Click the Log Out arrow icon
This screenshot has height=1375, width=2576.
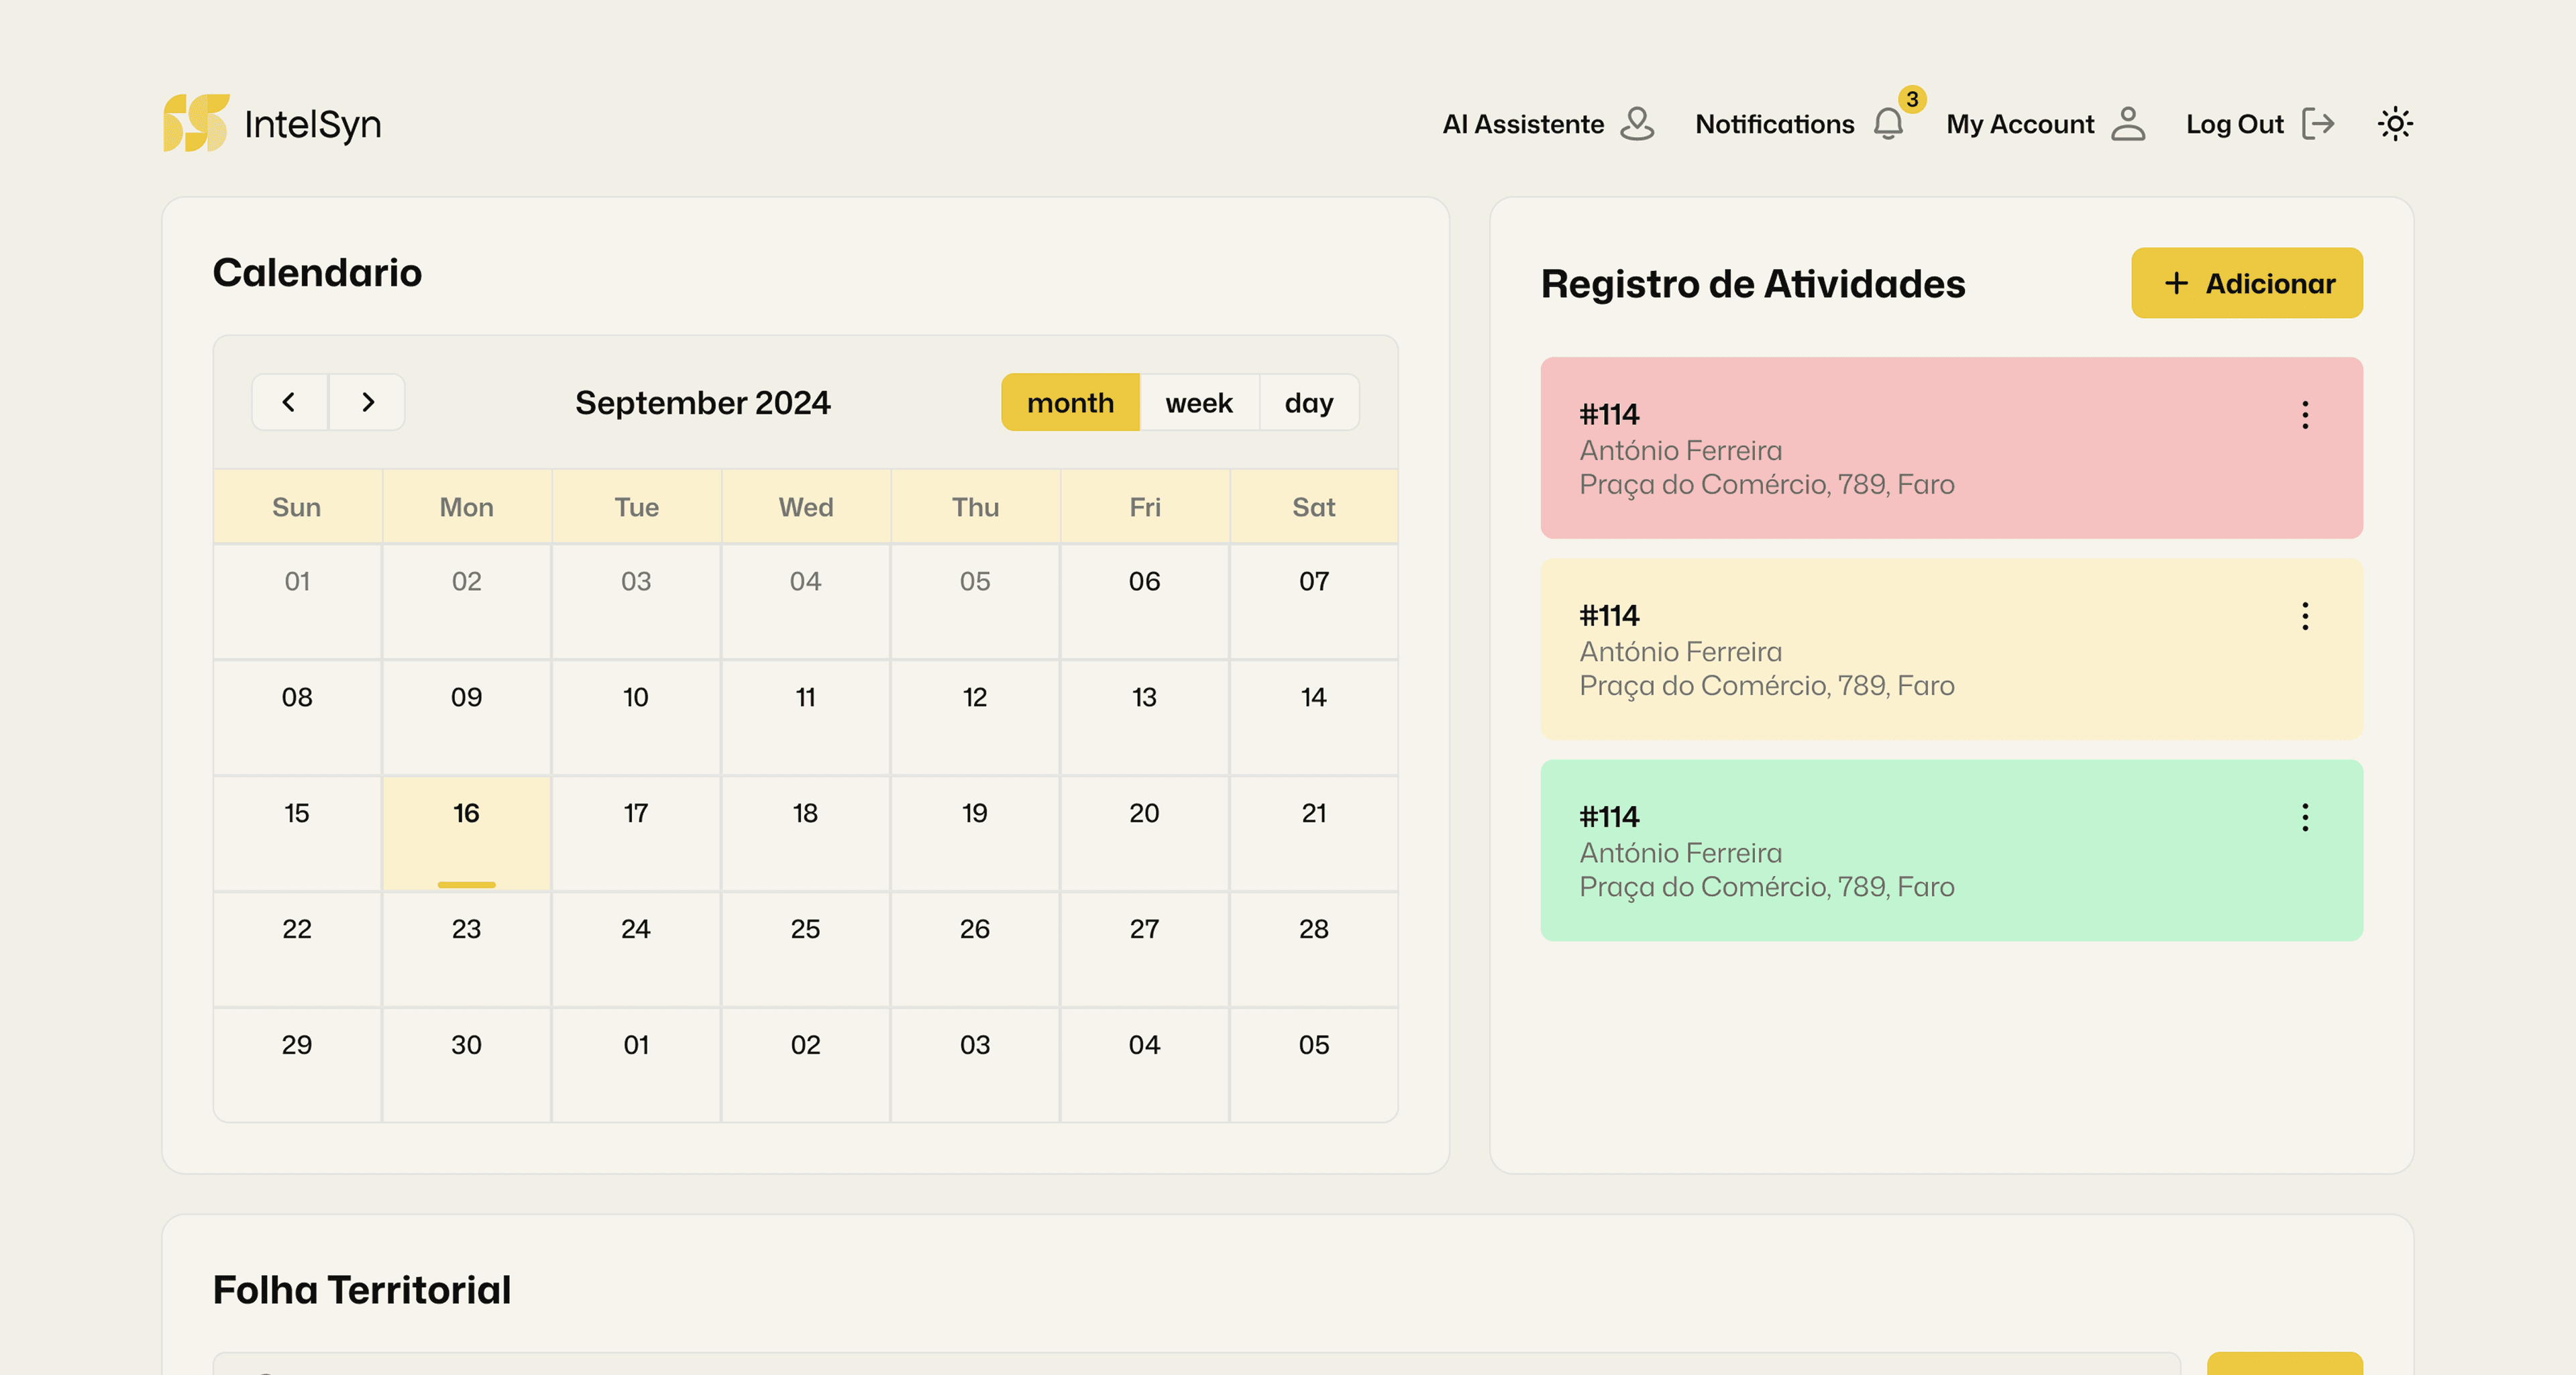2318,124
